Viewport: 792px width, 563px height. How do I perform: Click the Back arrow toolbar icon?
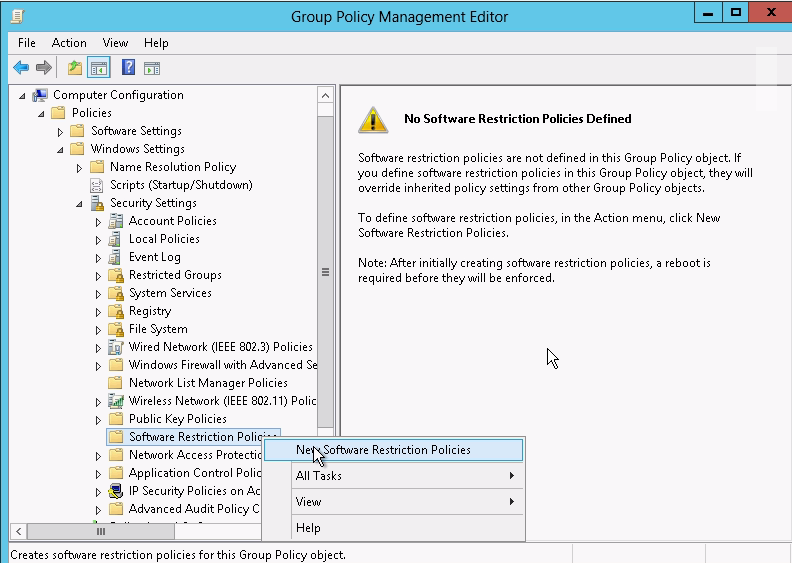tap(21, 67)
